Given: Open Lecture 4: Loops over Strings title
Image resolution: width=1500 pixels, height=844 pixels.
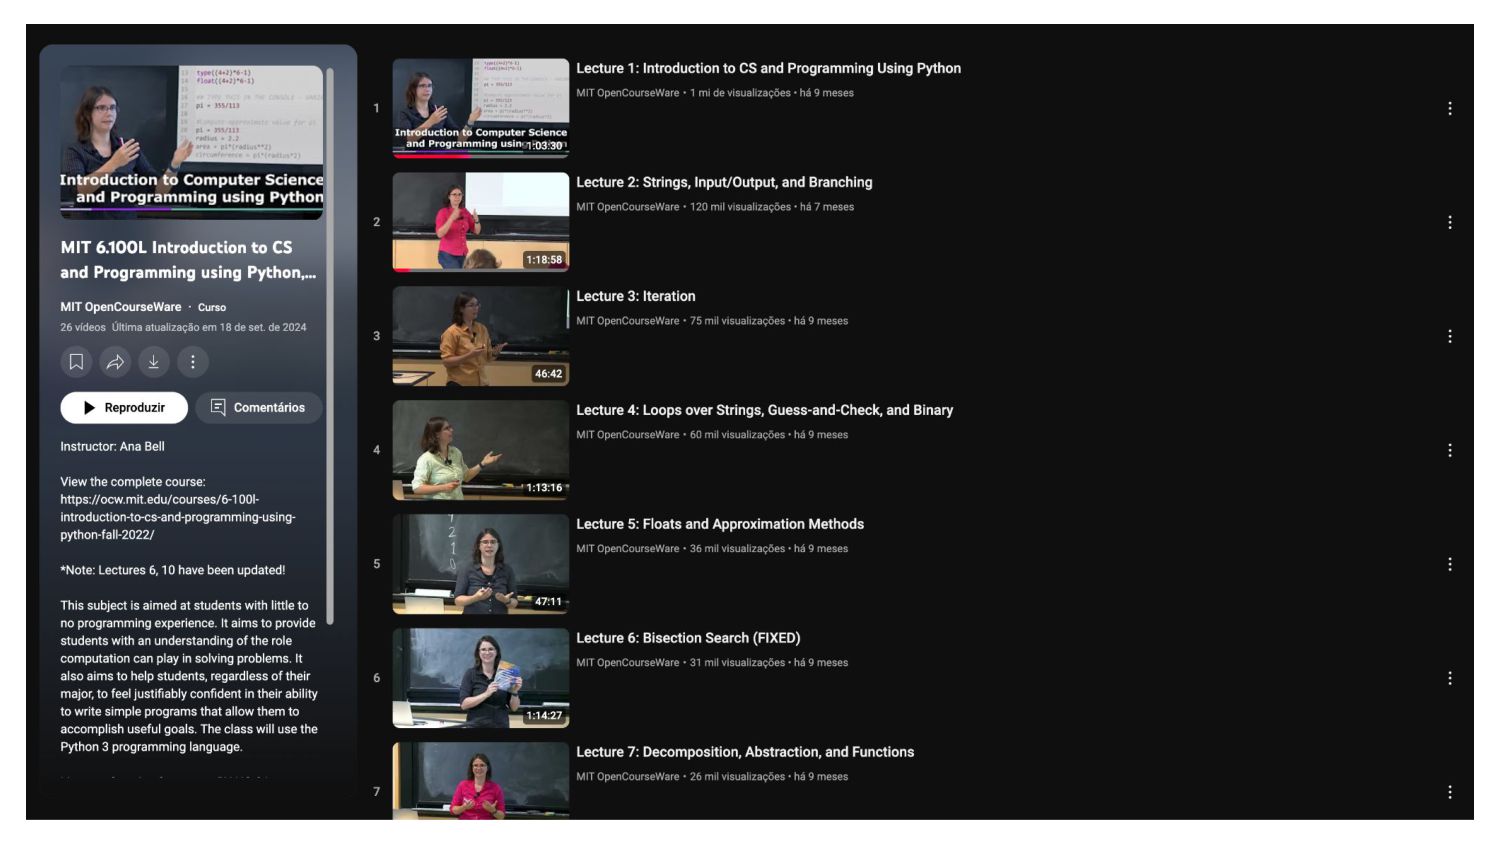Looking at the screenshot, I should coord(764,410).
